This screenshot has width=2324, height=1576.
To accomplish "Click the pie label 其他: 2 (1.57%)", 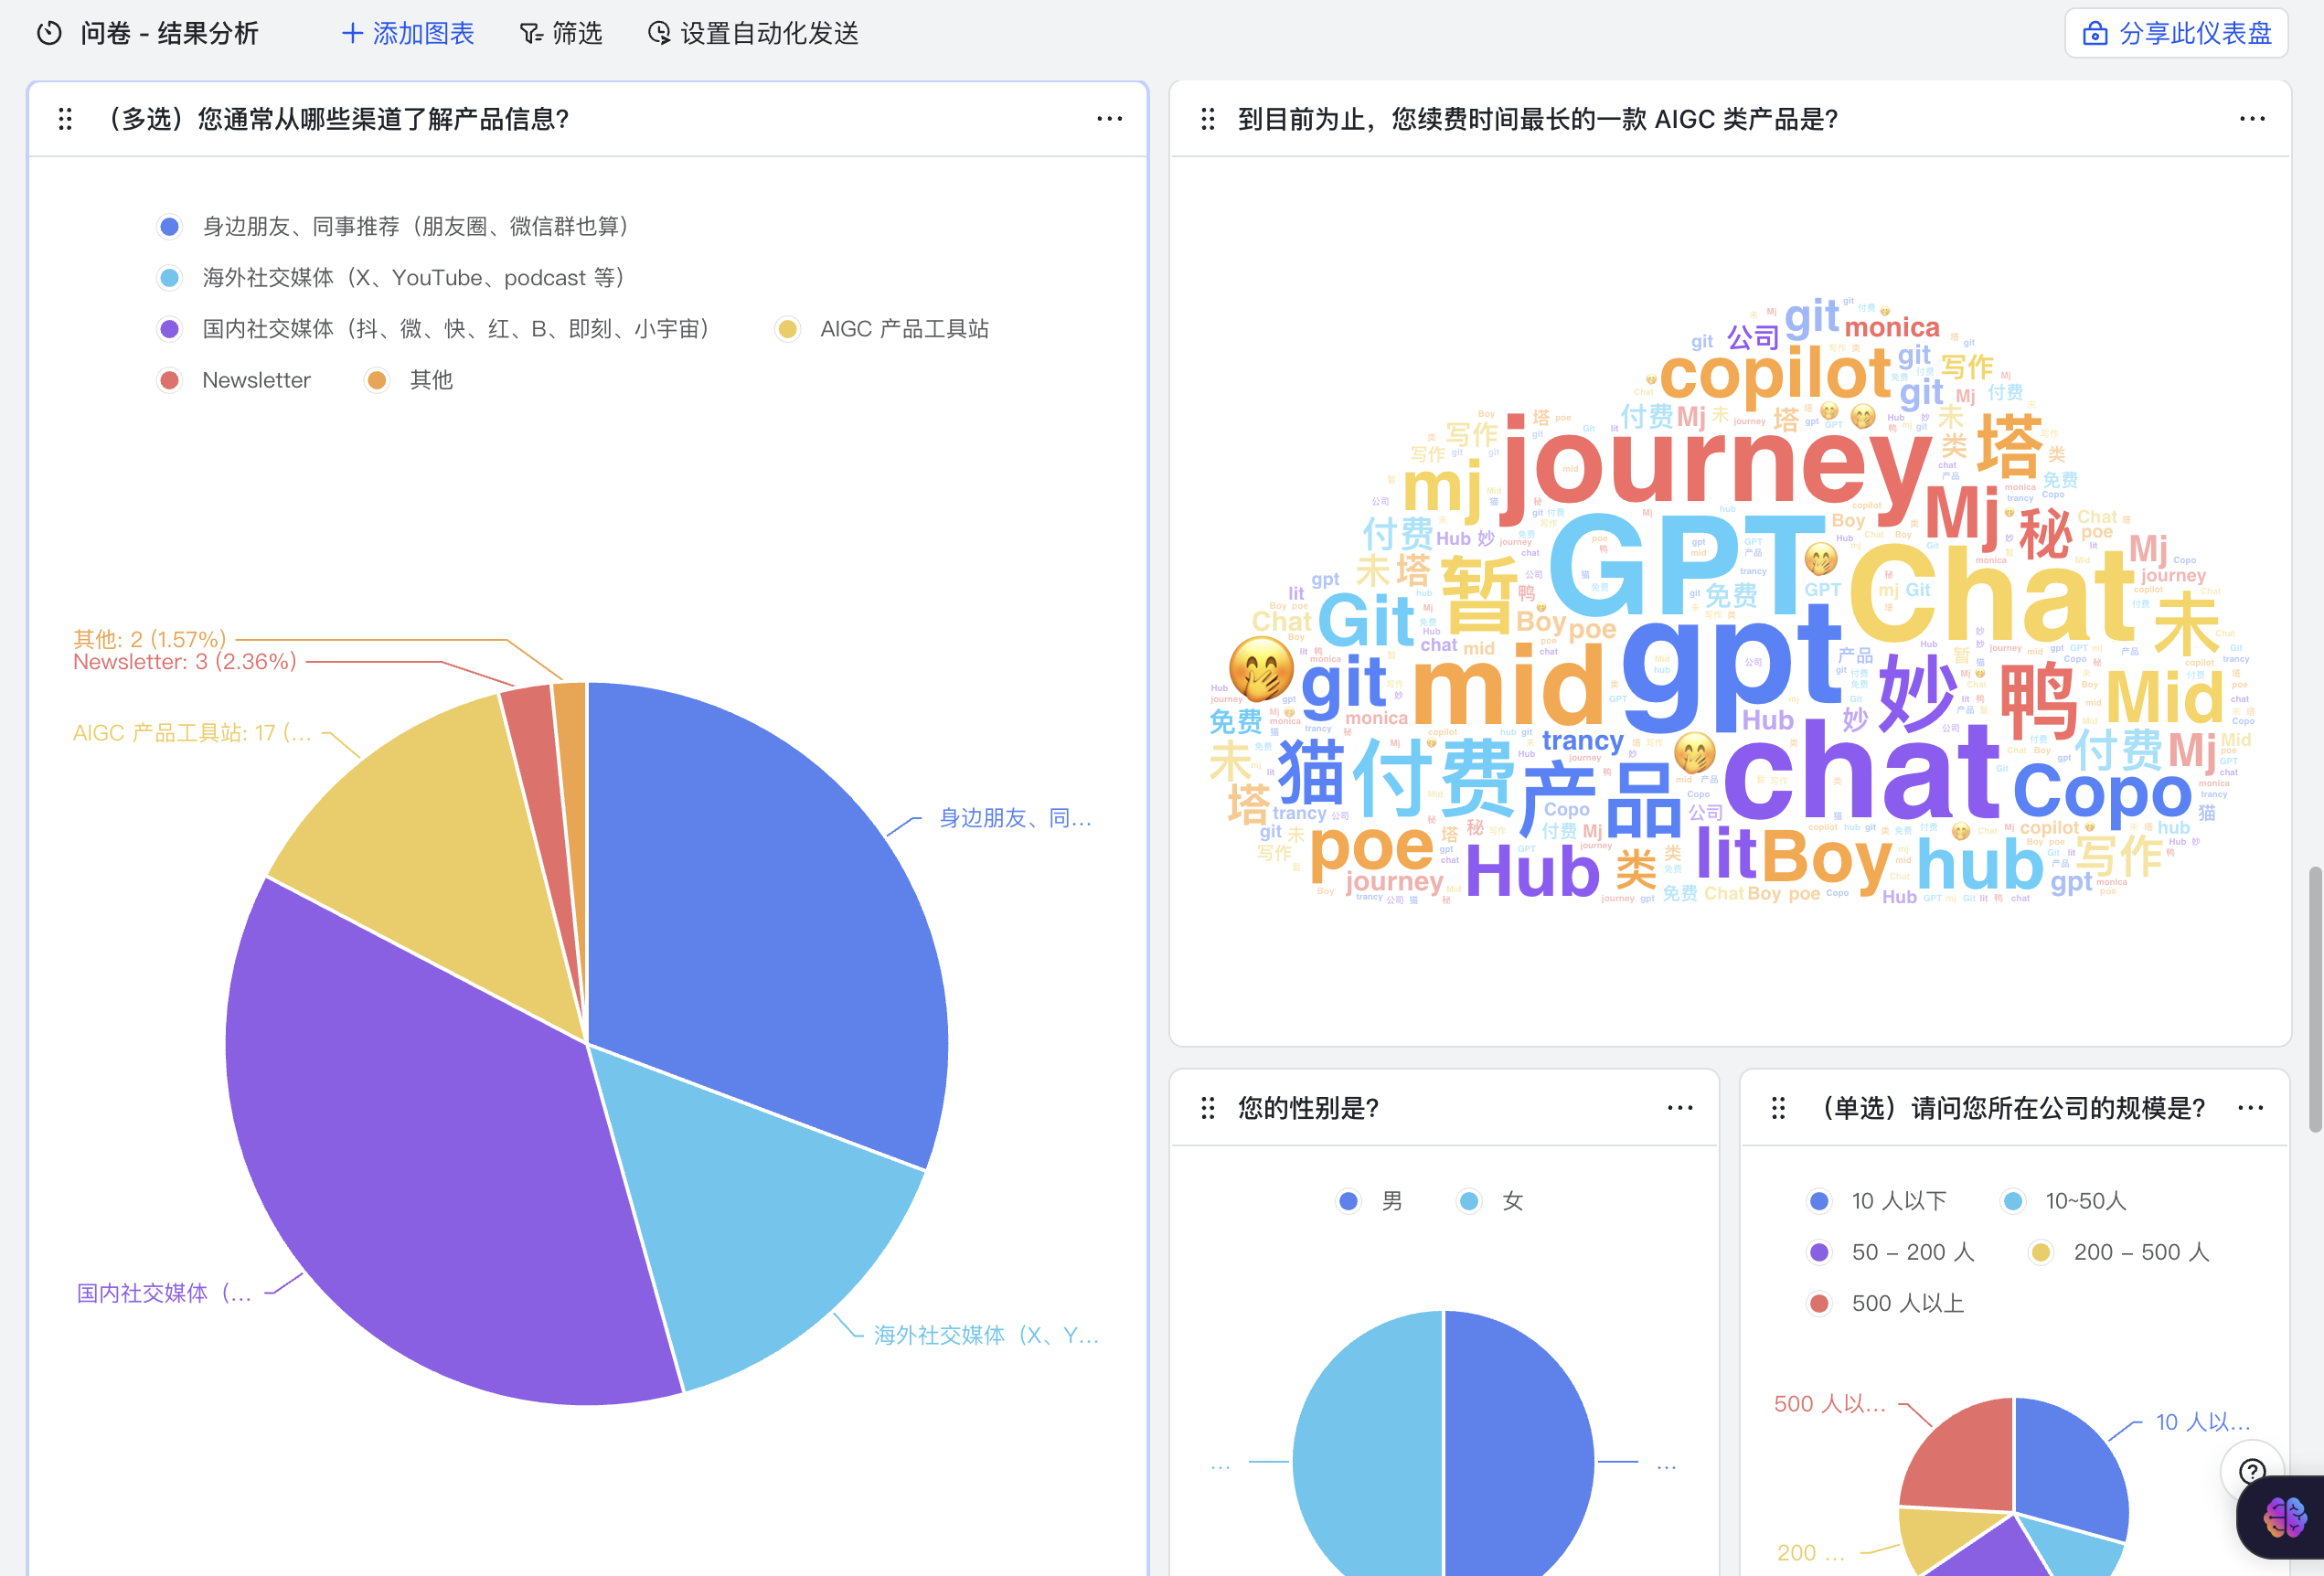I will (x=150, y=639).
